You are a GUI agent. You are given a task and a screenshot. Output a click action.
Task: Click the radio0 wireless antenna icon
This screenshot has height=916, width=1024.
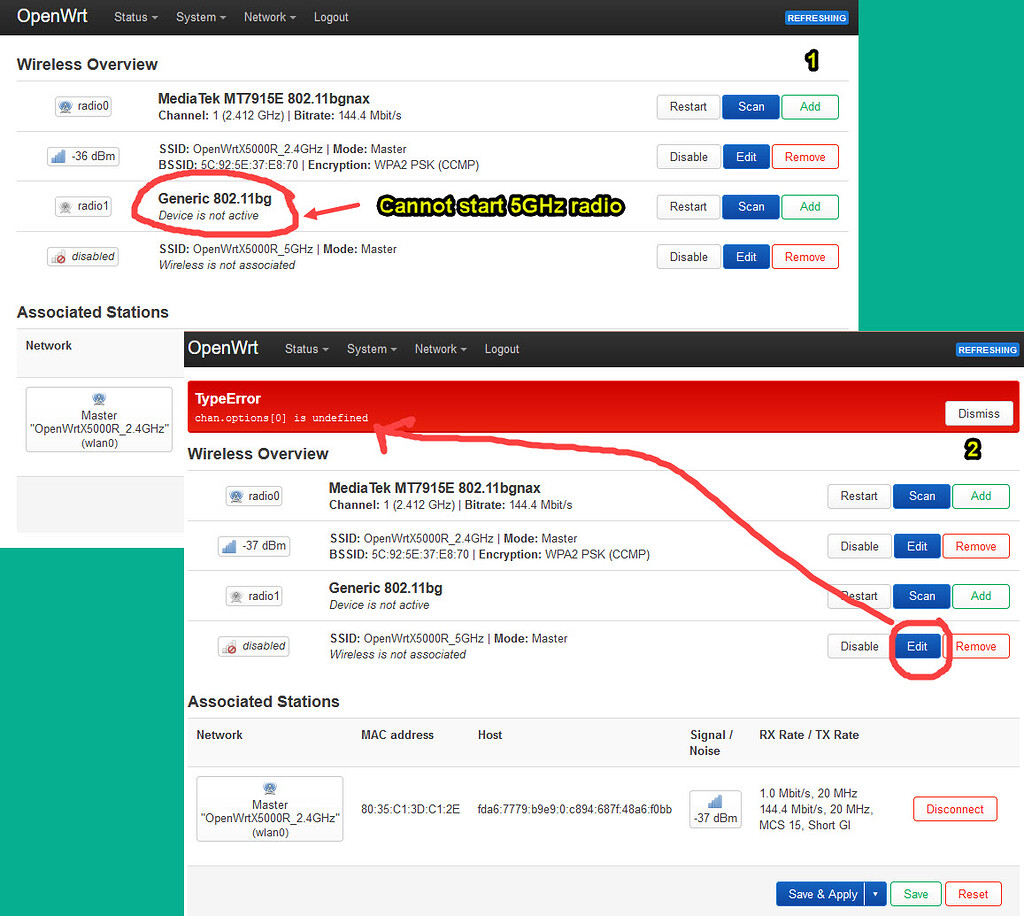tap(83, 106)
